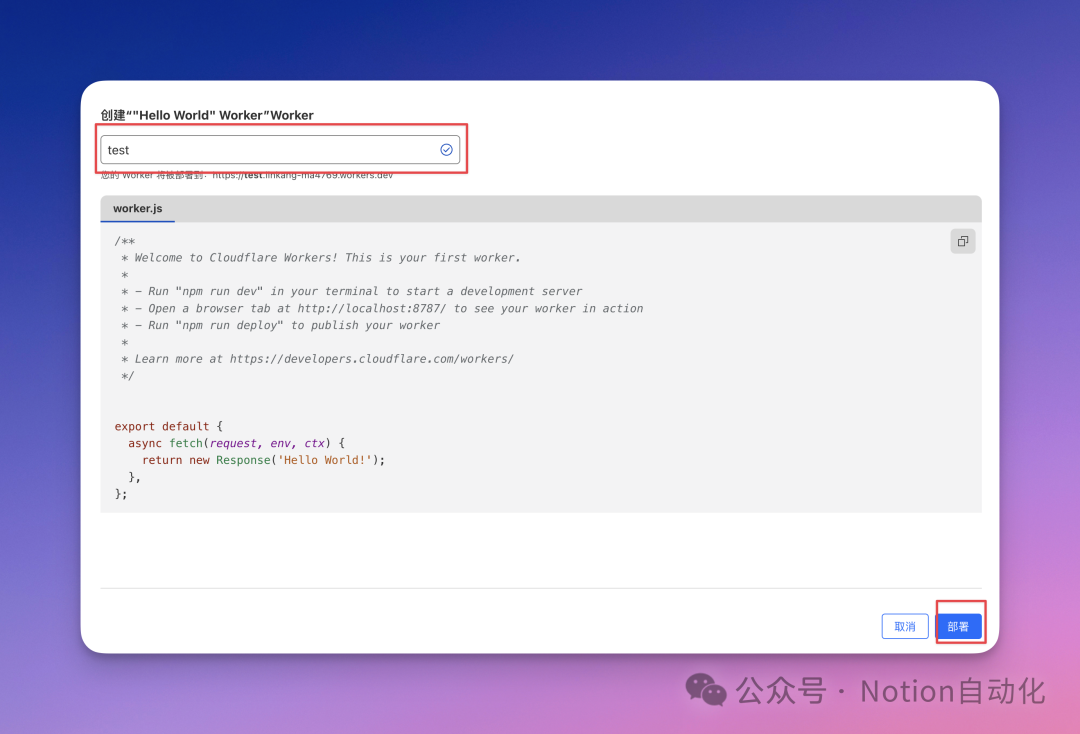This screenshot has height=734, width=1080.
Task: Click the line mentioning http://localhost:8787/
Action: tap(382, 308)
